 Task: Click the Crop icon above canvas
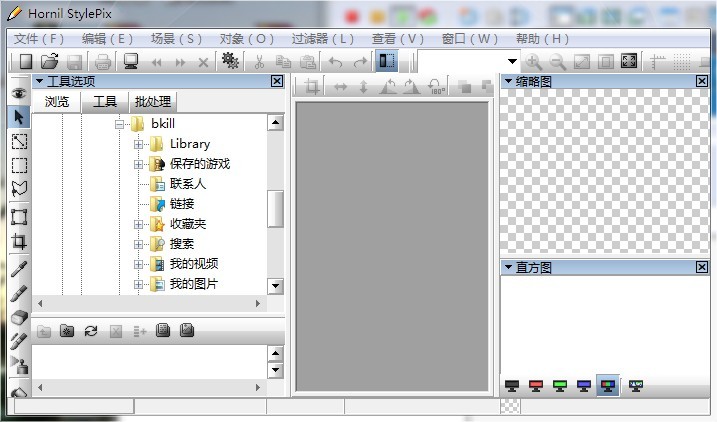tap(312, 86)
